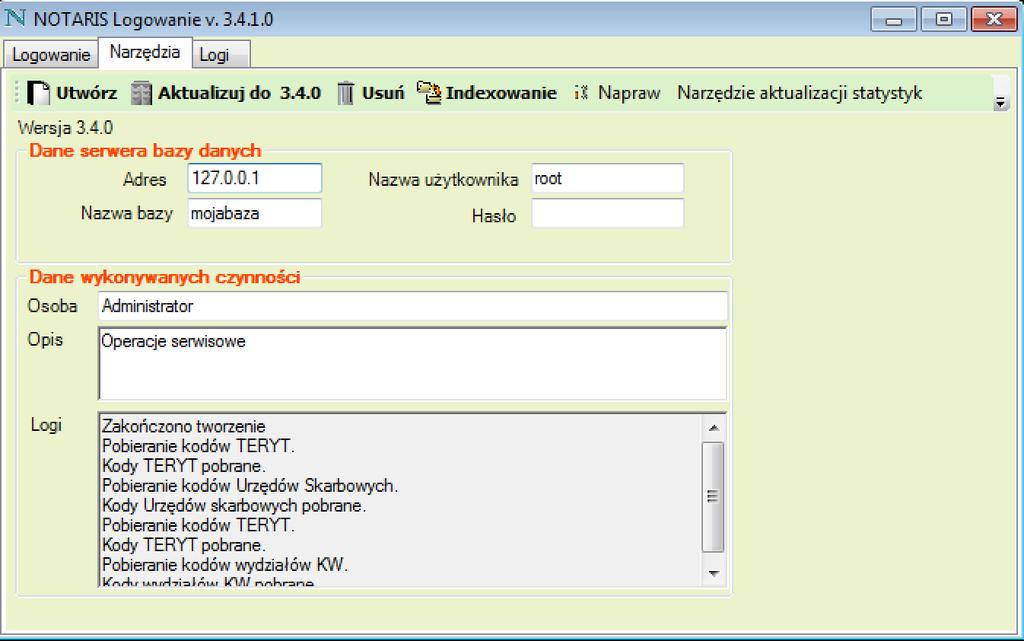Maximize the NOTARIS Logowanie window
Image resolution: width=1024 pixels, height=641 pixels.
point(944,20)
